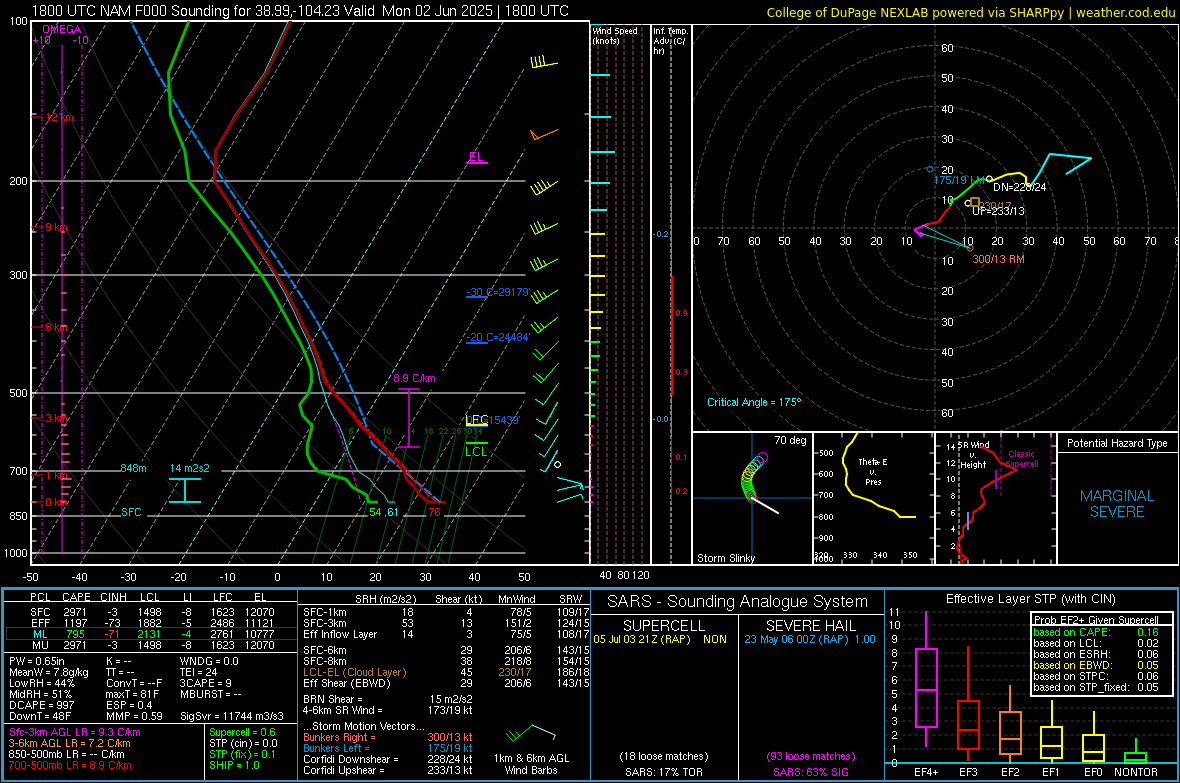Click the 6 km height marker
This screenshot has height=783, width=1180.
coord(56,328)
